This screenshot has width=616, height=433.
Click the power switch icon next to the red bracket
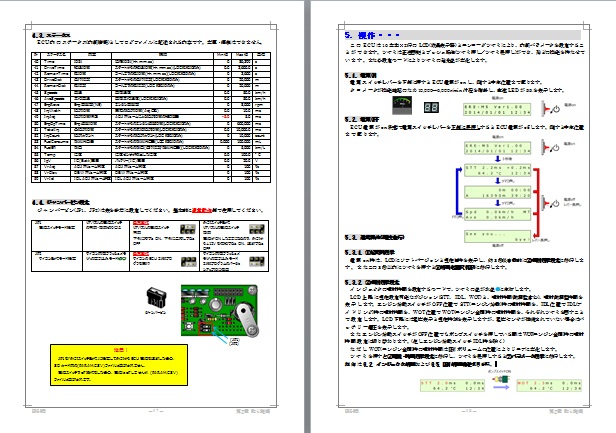tap(550, 204)
